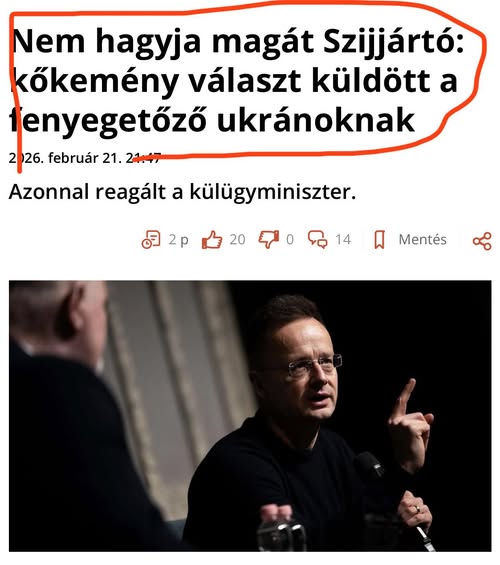
Task: Click the share icon
Action: (x=482, y=241)
